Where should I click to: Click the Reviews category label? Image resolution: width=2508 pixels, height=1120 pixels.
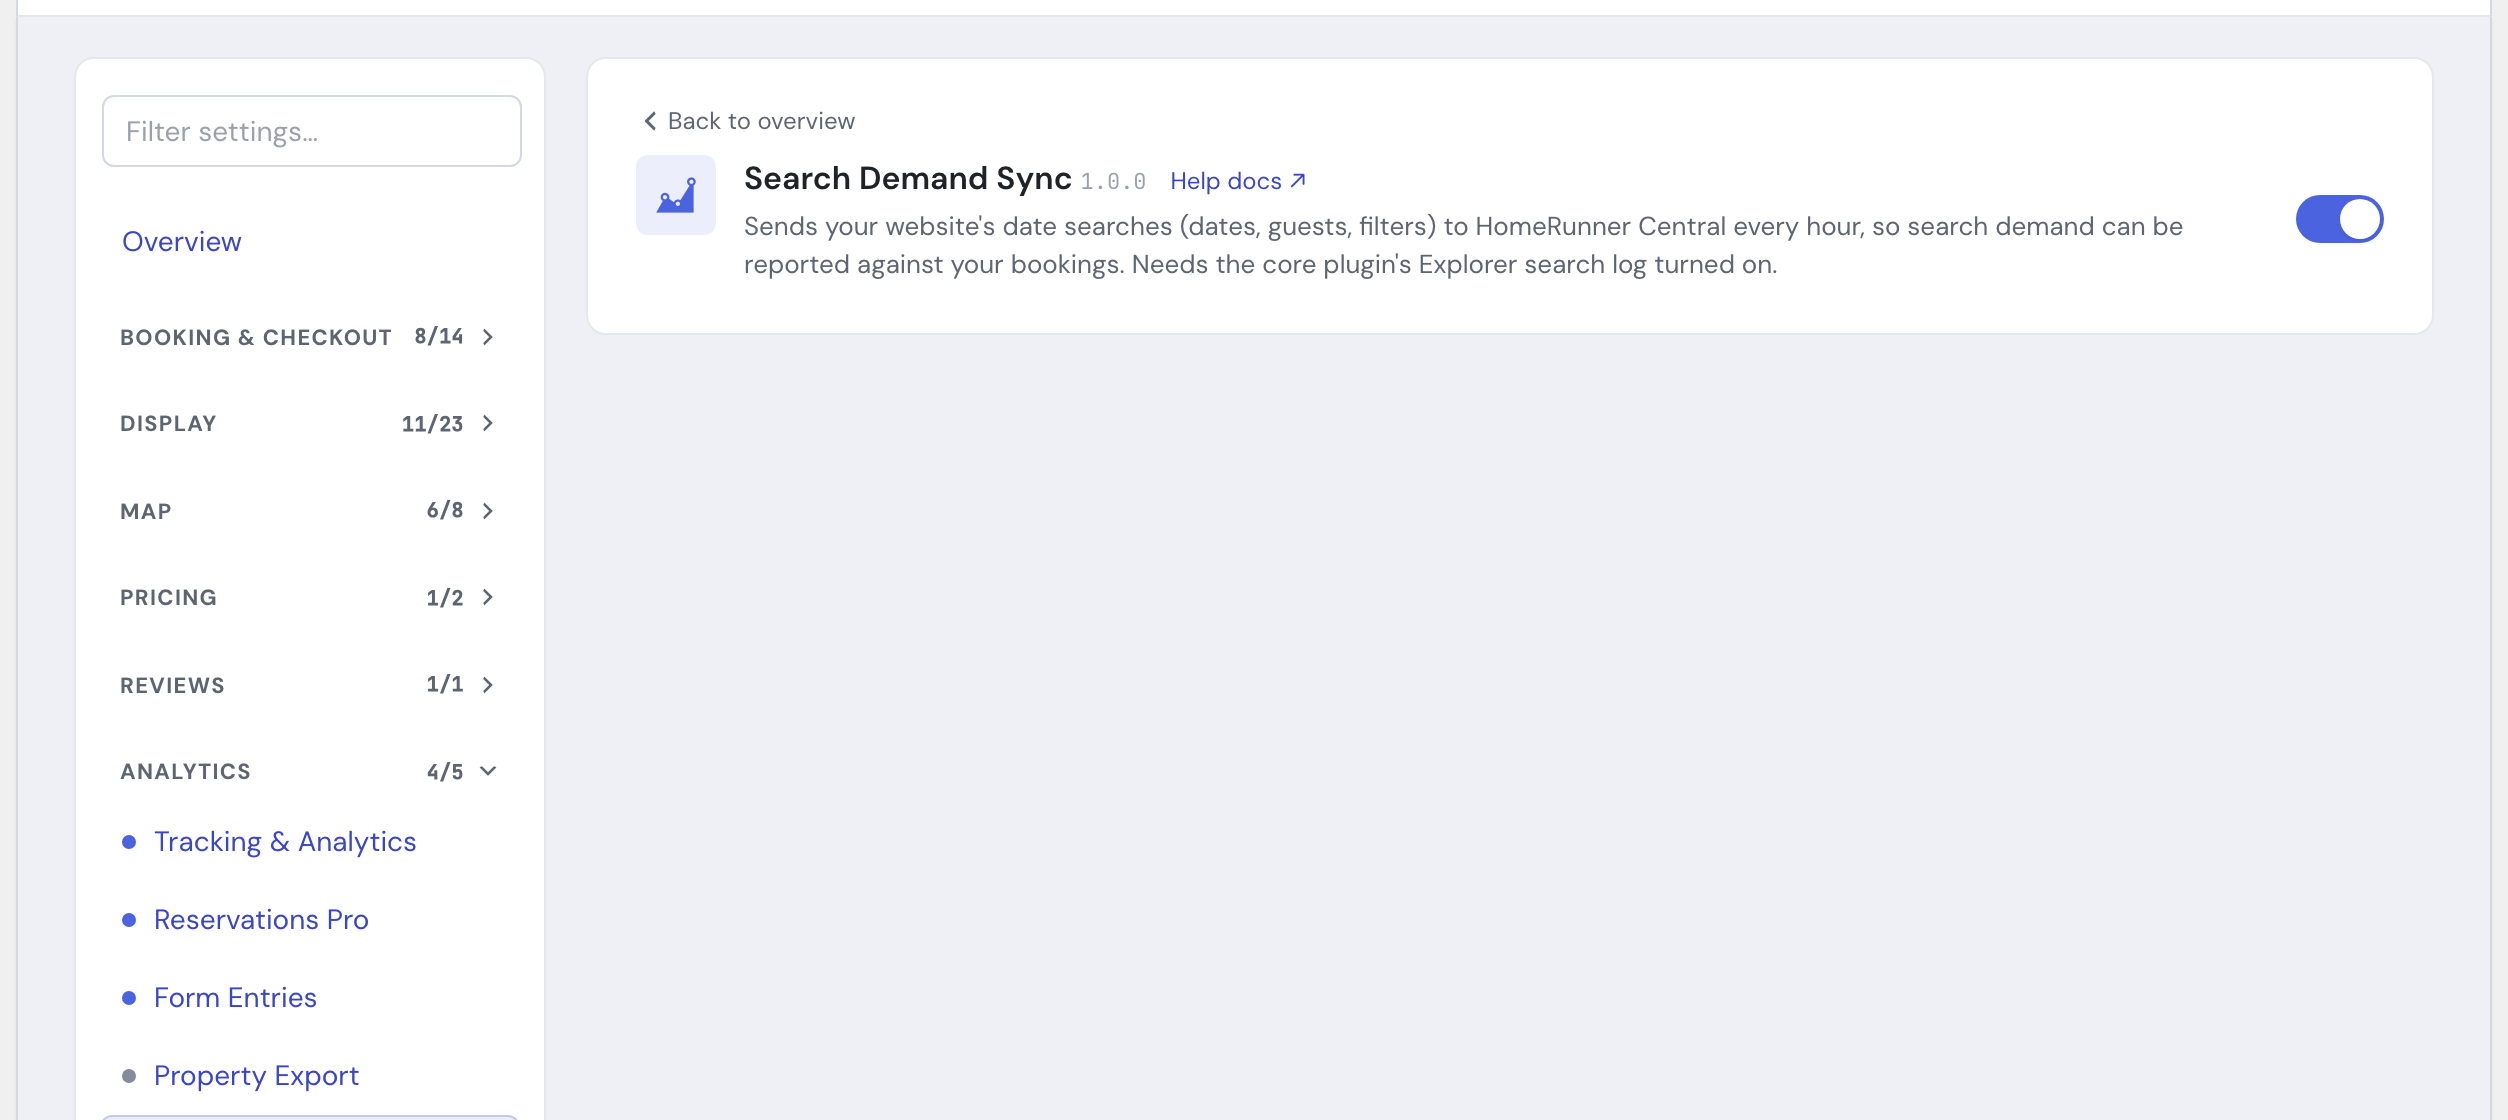coord(172,686)
